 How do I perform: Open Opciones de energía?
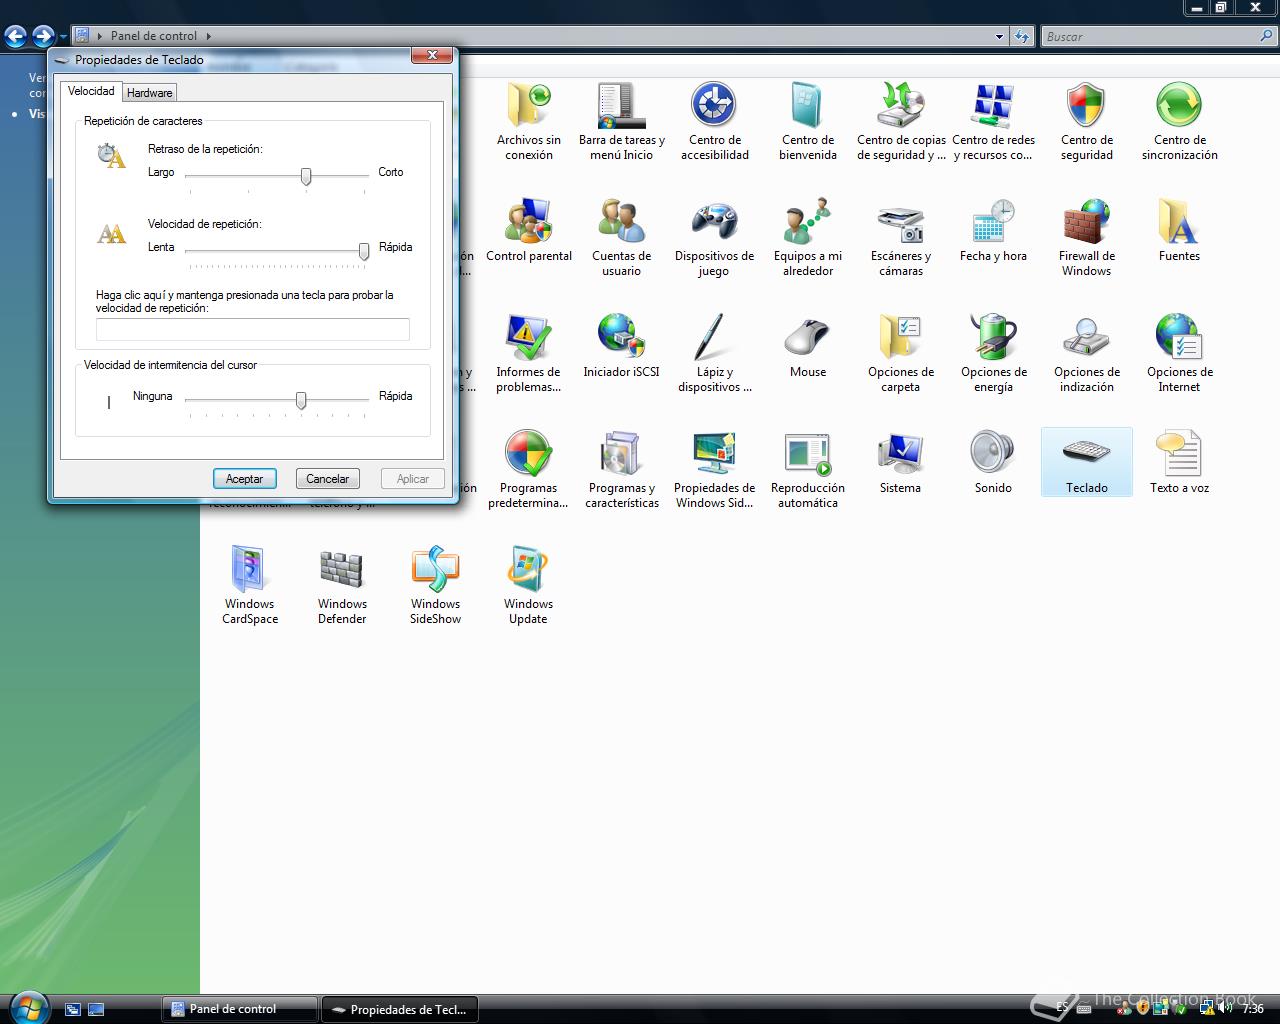pos(993,354)
